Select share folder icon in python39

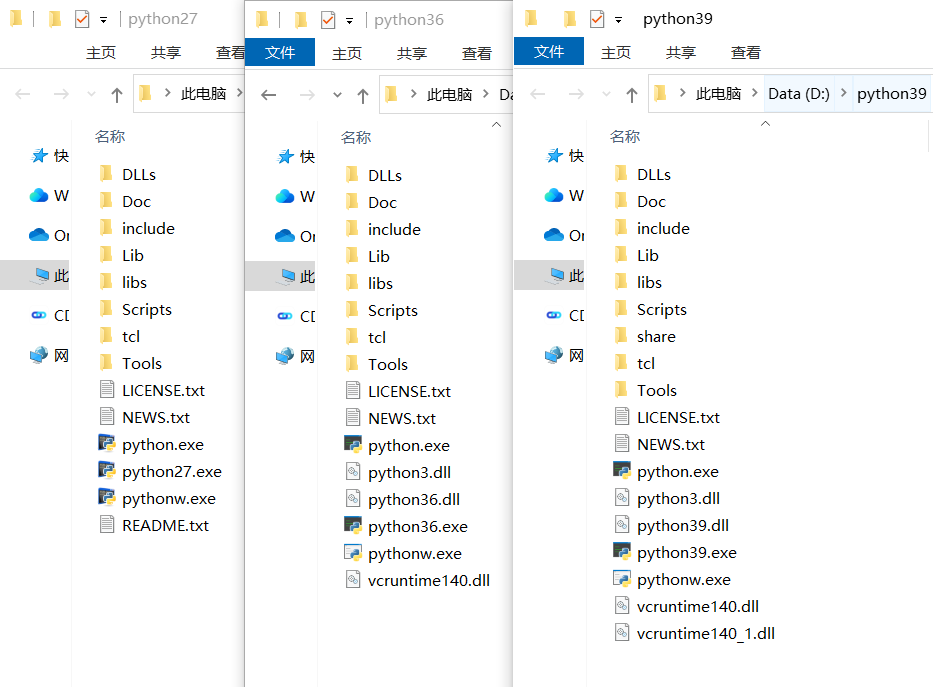pyautogui.click(x=621, y=335)
